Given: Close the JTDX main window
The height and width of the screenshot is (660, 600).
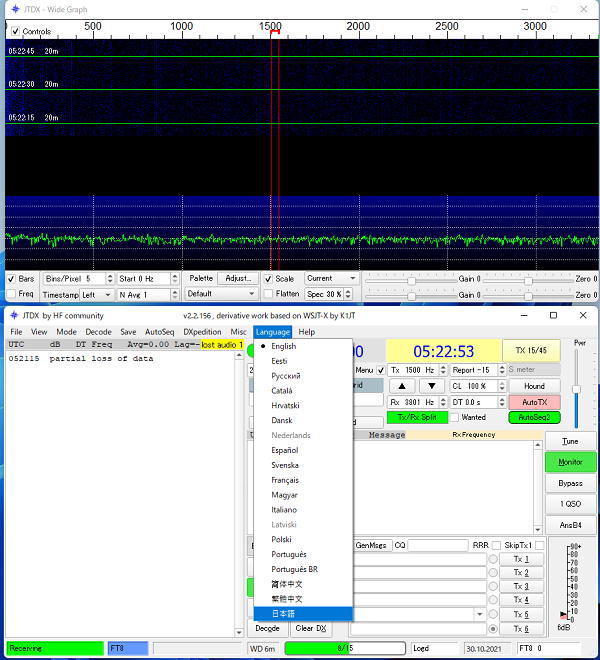Looking at the screenshot, I should (x=582, y=315).
